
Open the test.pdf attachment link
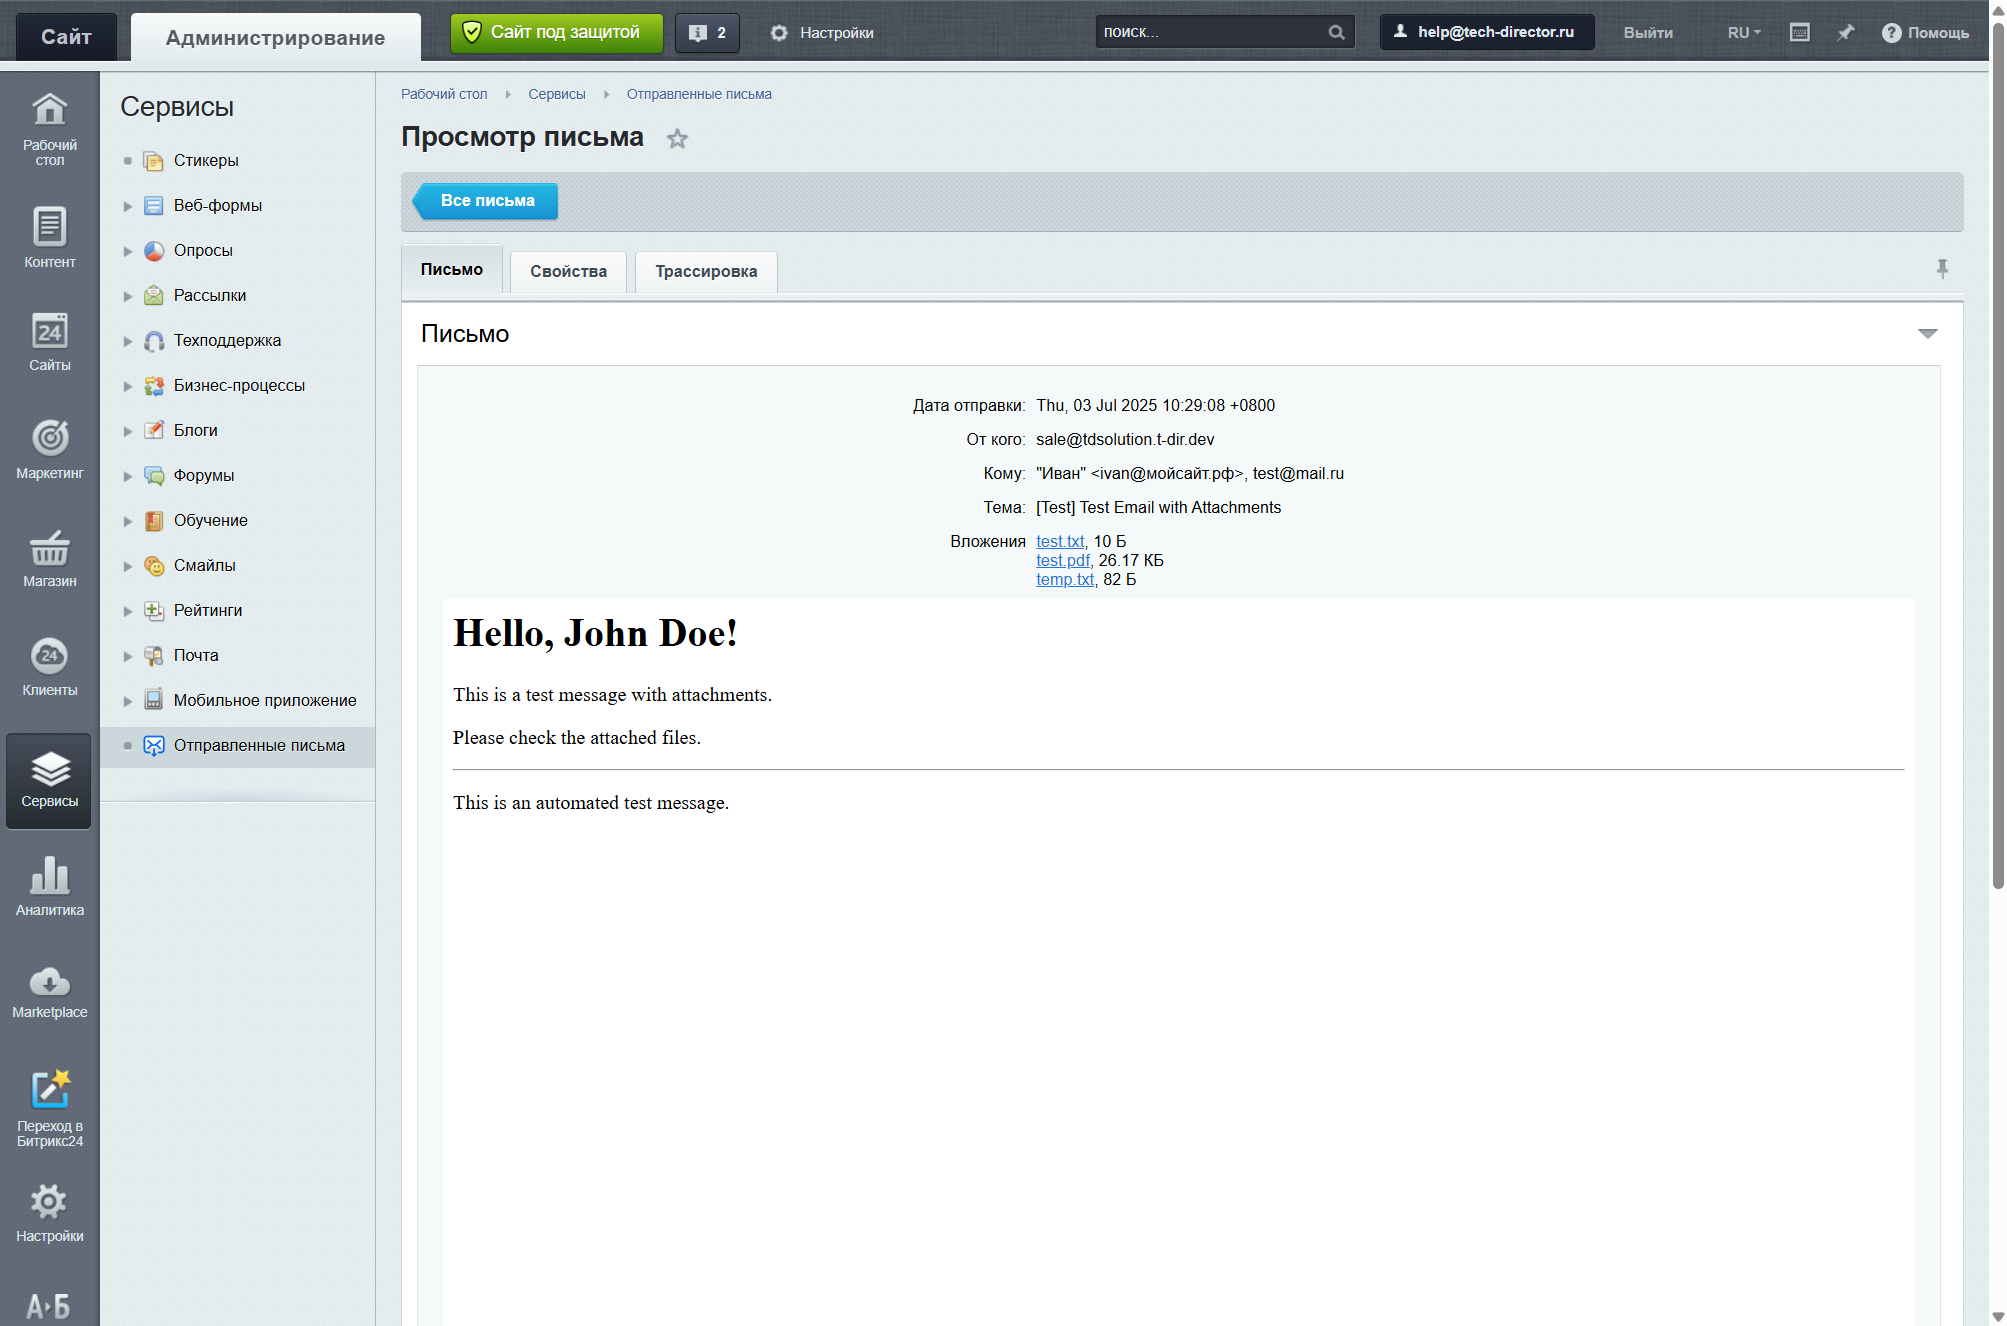point(1062,560)
